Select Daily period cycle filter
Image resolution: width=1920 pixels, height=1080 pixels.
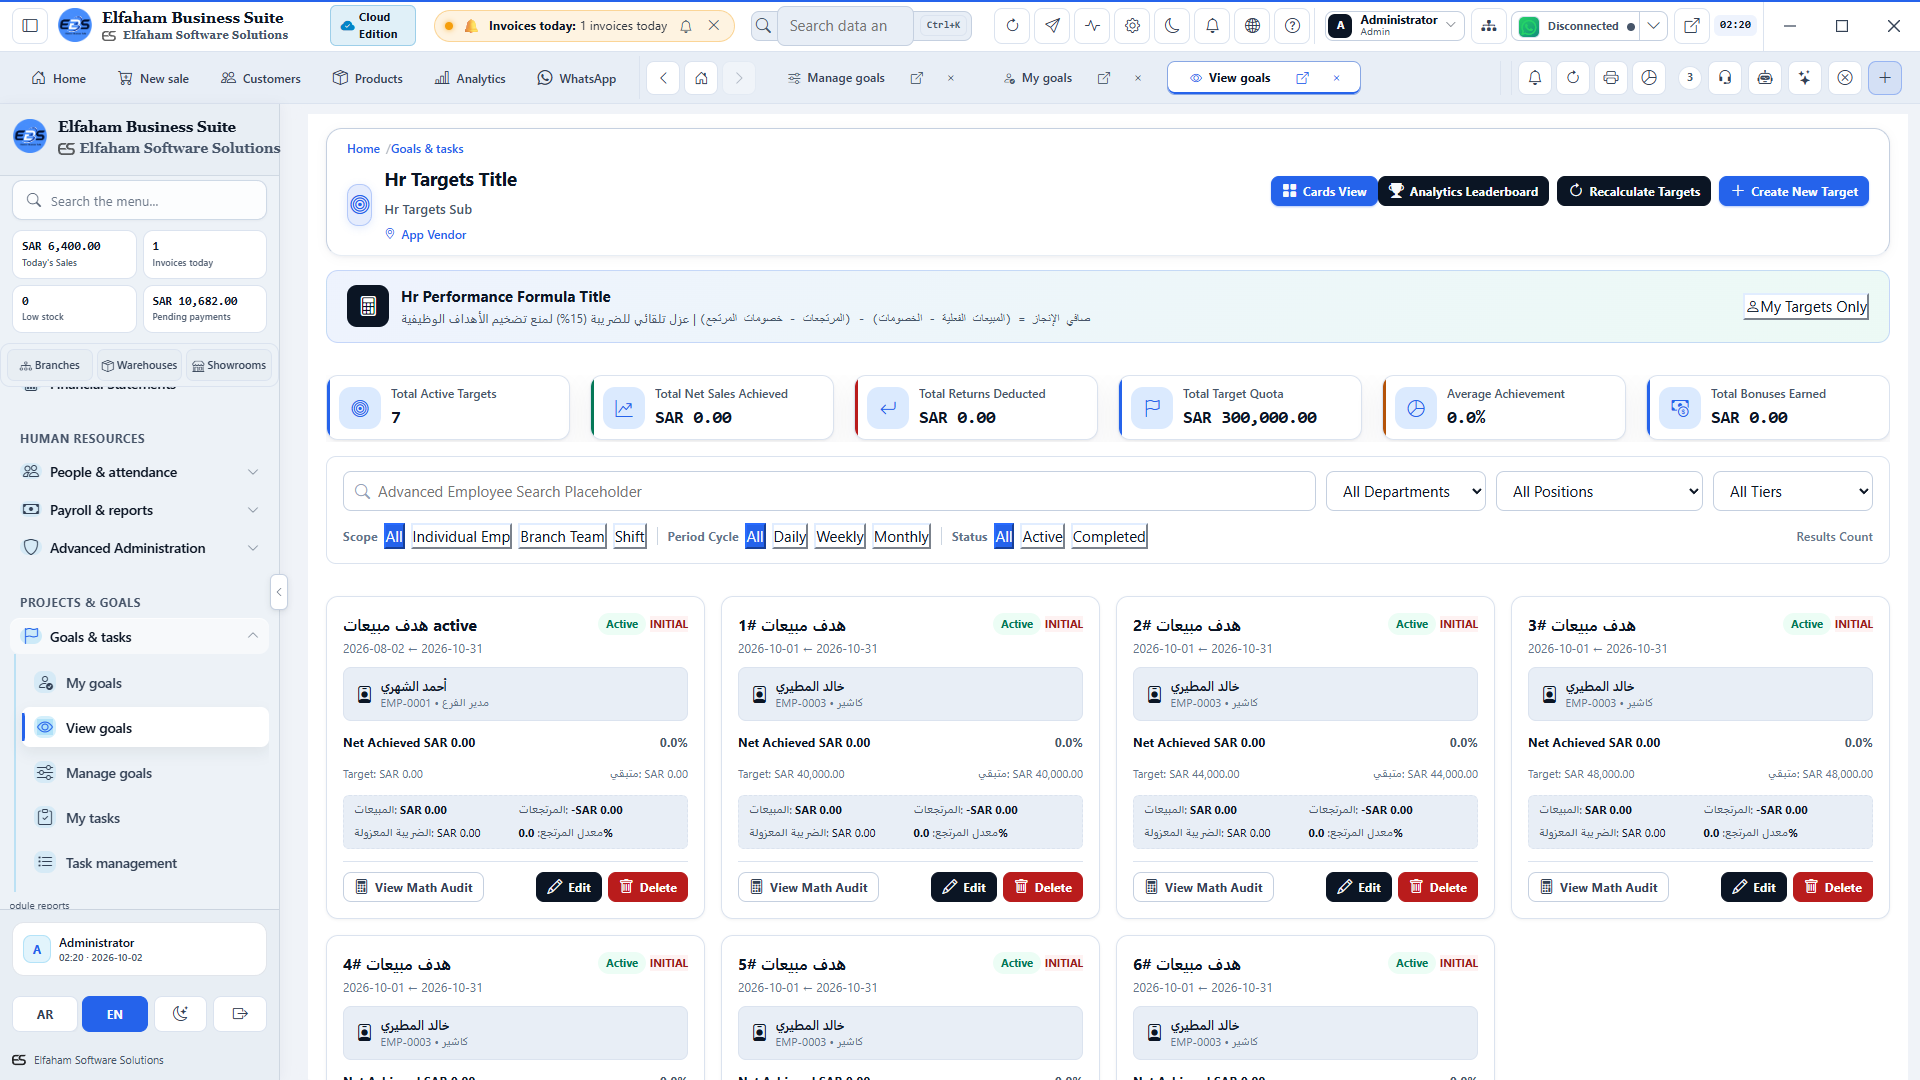(x=789, y=537)
